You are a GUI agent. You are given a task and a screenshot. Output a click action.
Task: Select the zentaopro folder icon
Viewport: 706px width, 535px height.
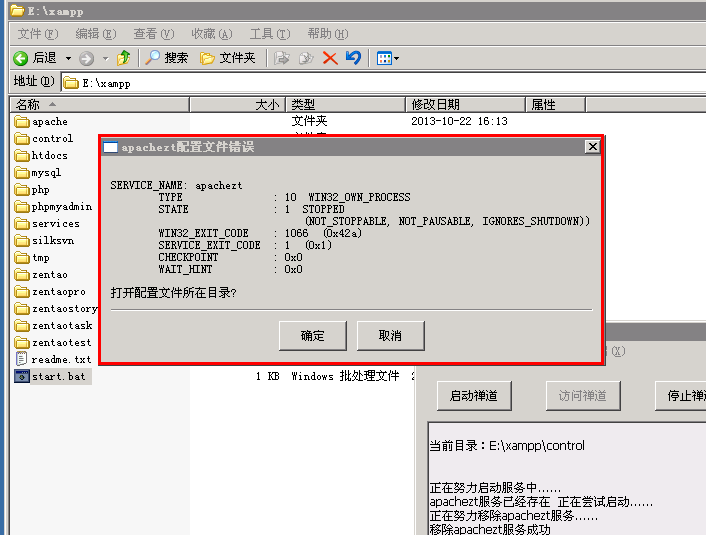pos(22,291)
